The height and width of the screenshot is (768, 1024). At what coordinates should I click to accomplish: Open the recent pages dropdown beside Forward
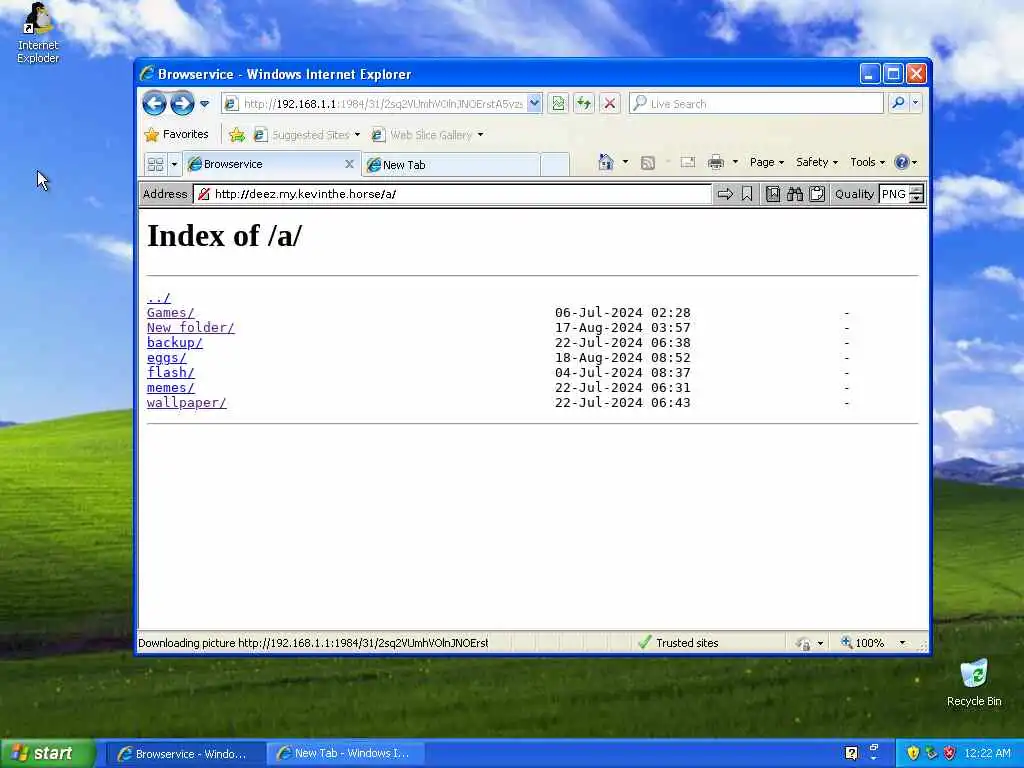click(x=204, y=103)
